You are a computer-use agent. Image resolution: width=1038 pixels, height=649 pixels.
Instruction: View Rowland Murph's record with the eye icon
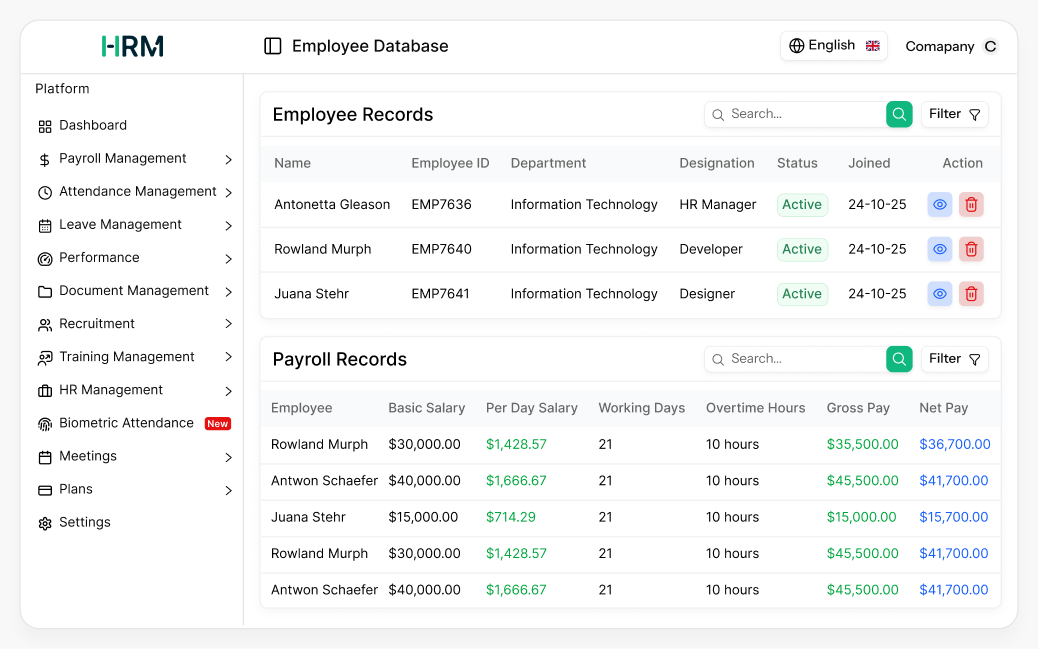pos(939,249)
